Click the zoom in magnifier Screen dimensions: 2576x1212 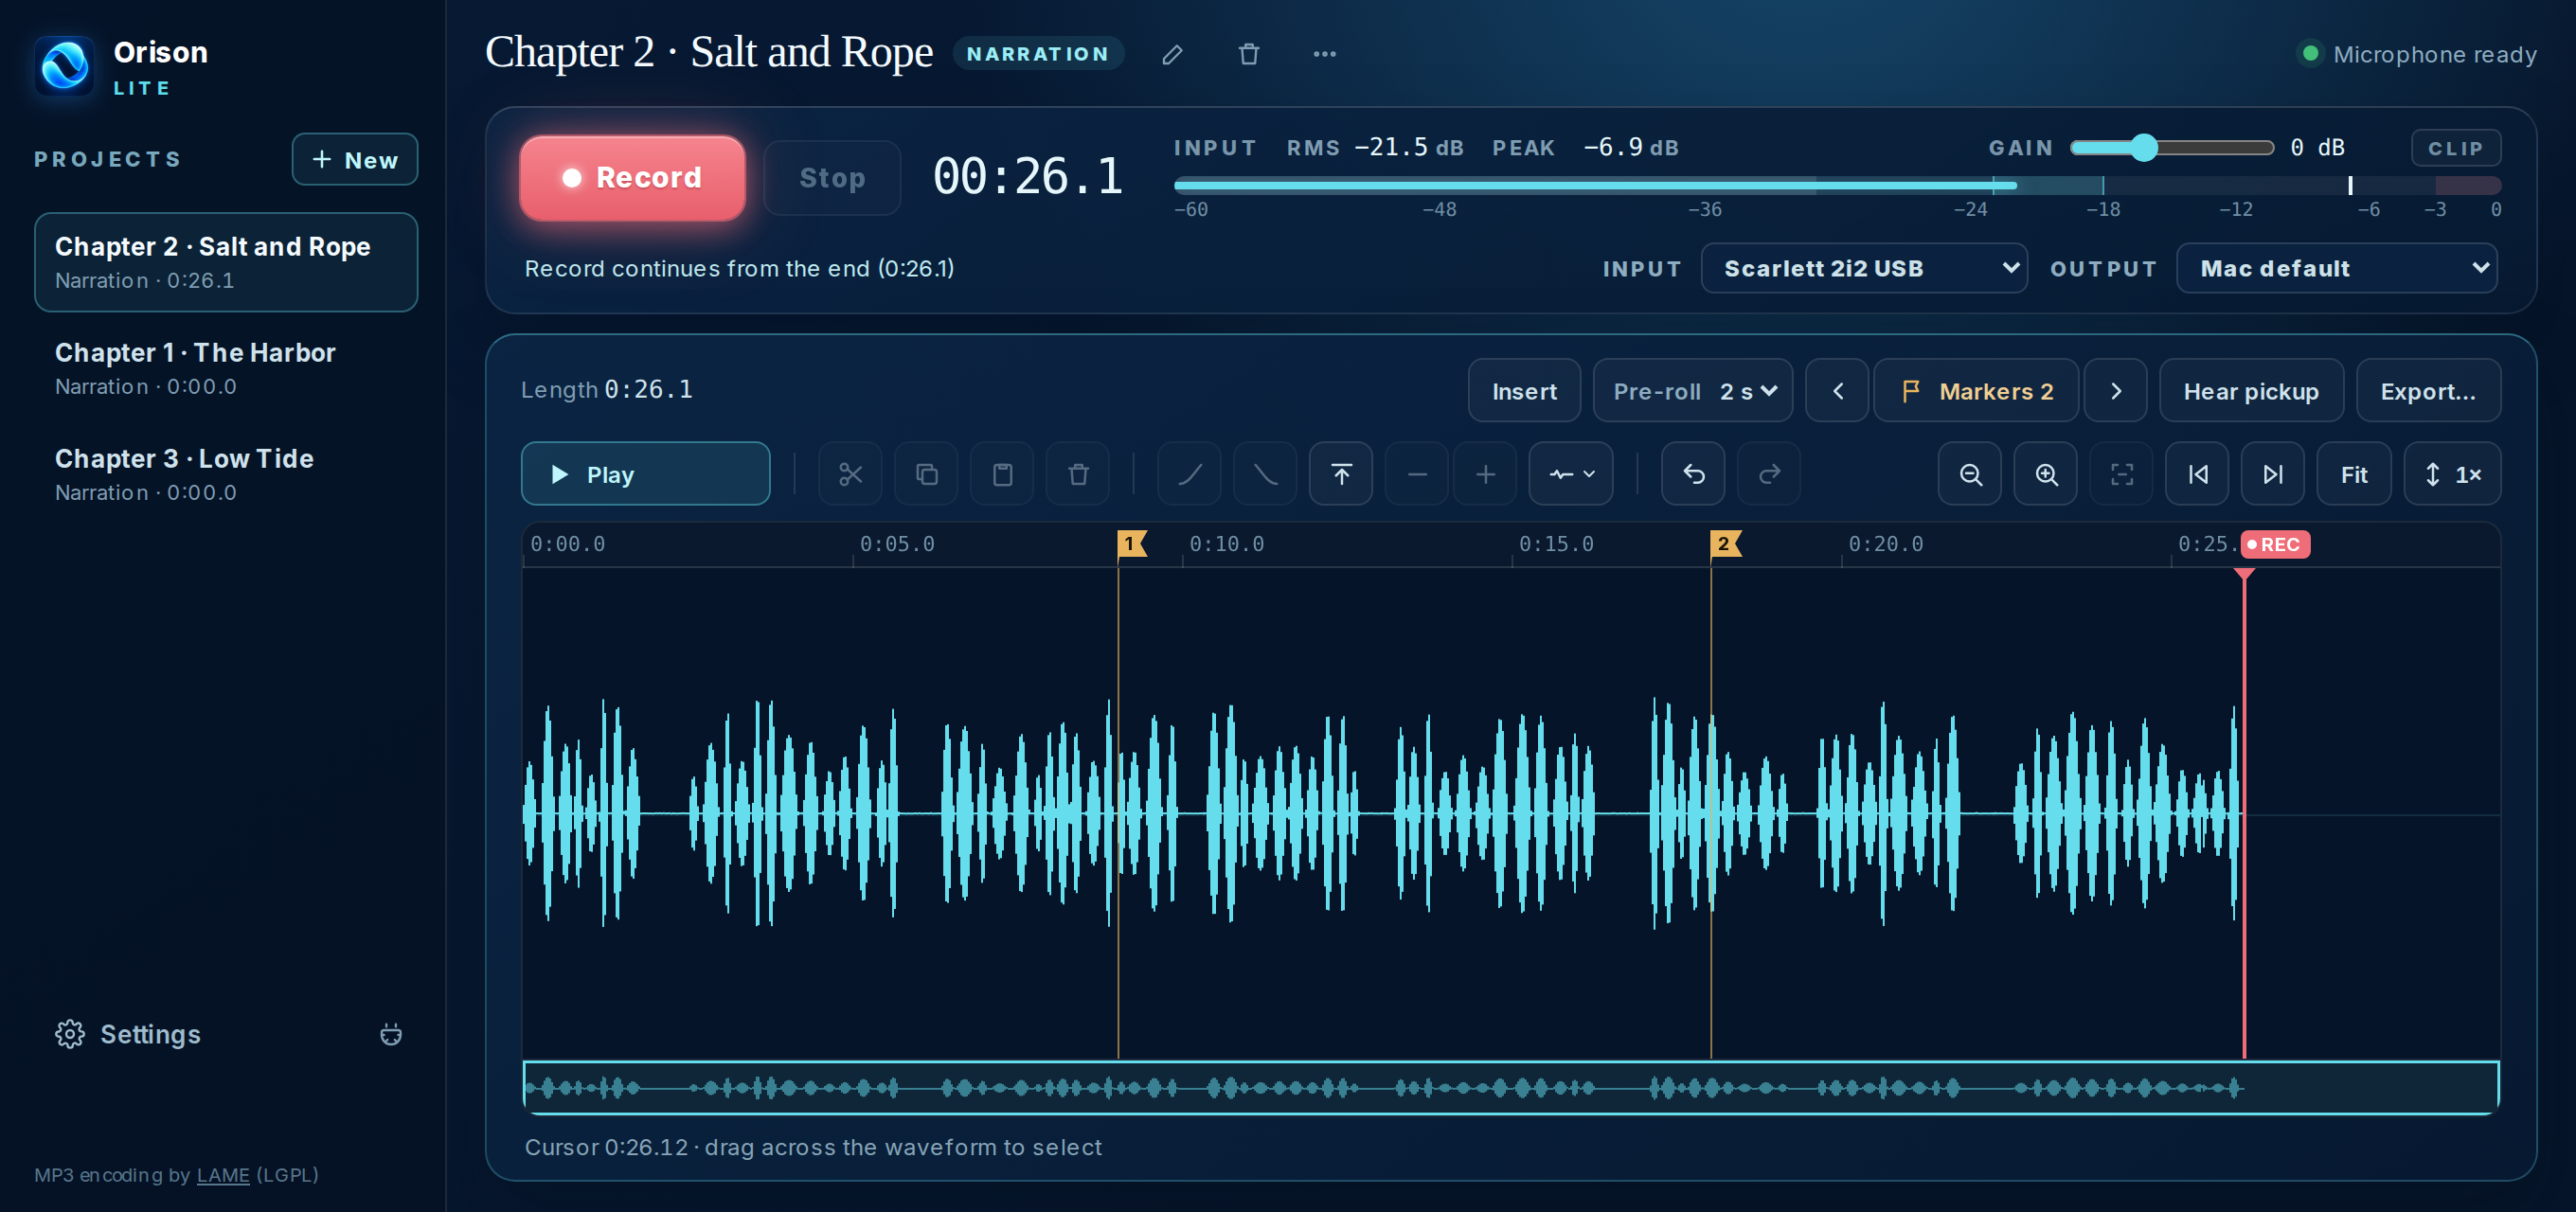pyautogui.click(x=2046, y=474)
